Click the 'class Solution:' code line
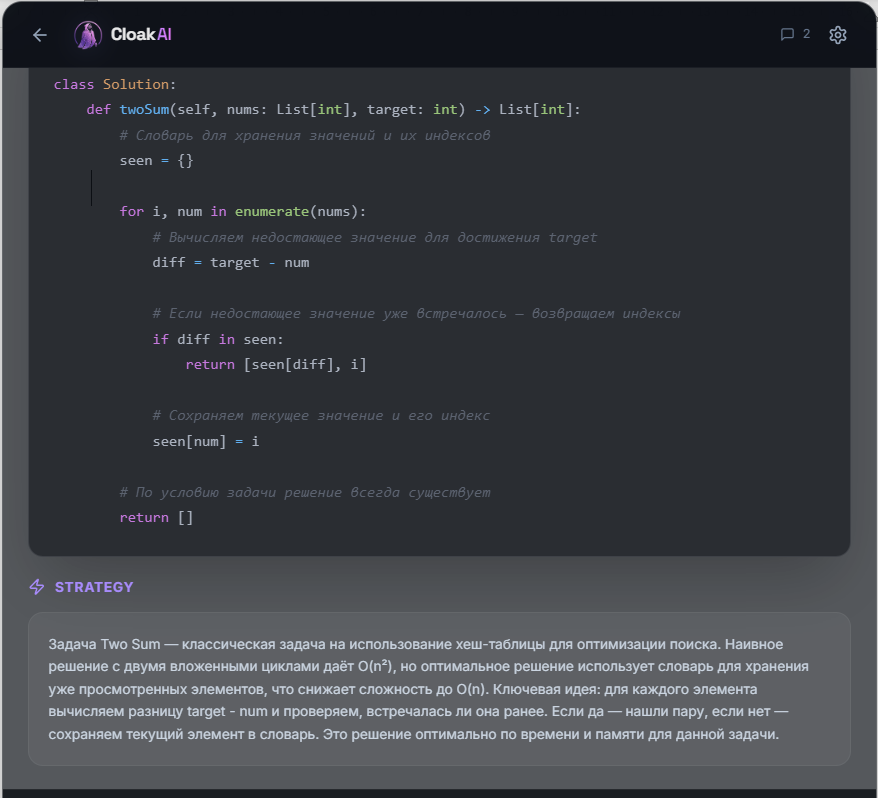 pyautogui.click(x=115, y=85)
